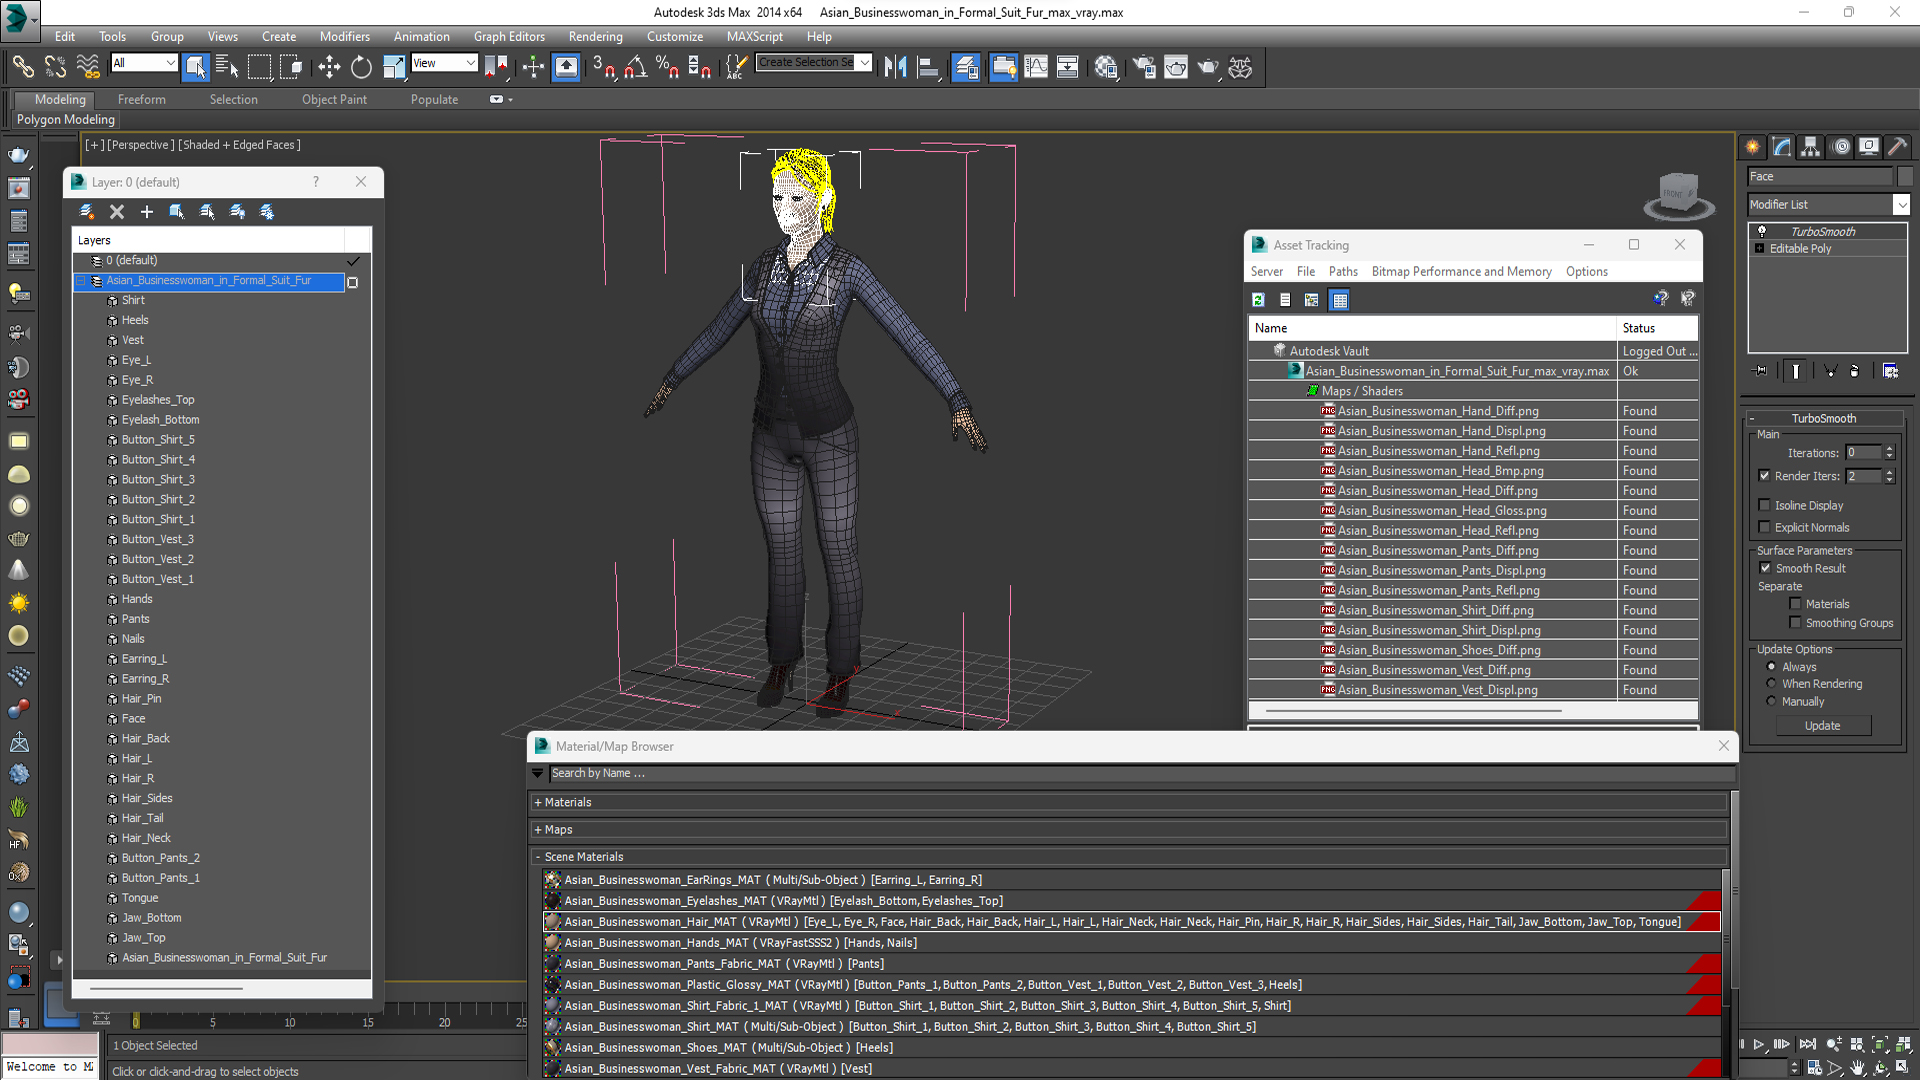Open Render Setup teapot icon
1920x1080 pixels.
1144,67
